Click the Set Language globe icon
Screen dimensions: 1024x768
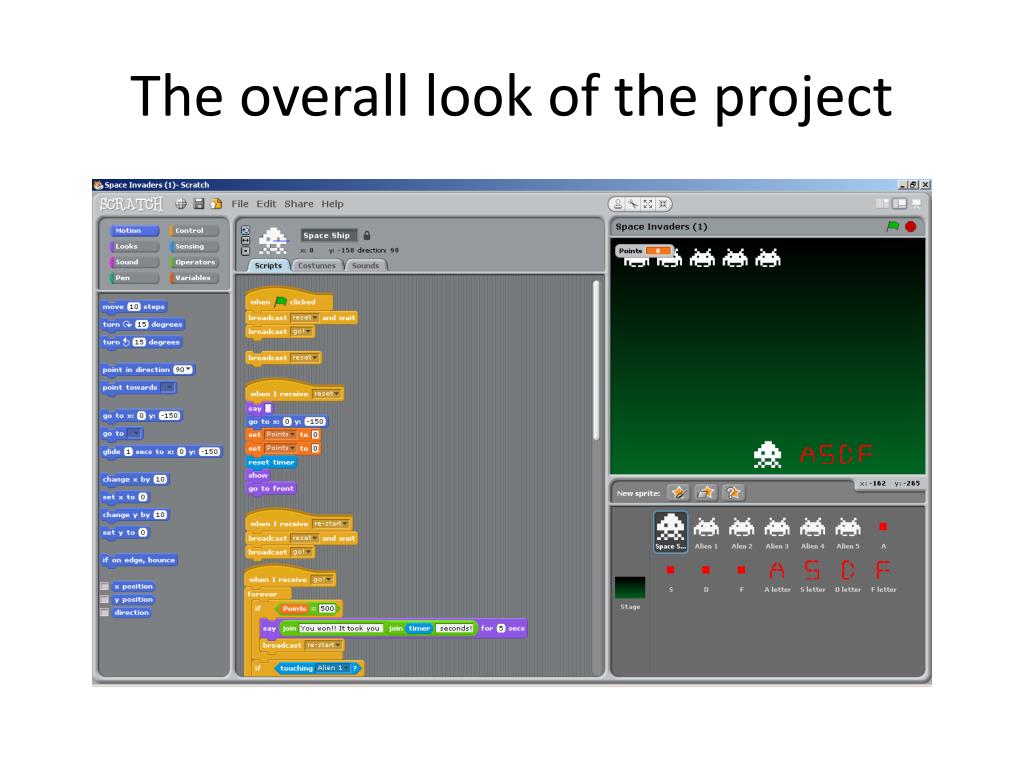[181, 204]
